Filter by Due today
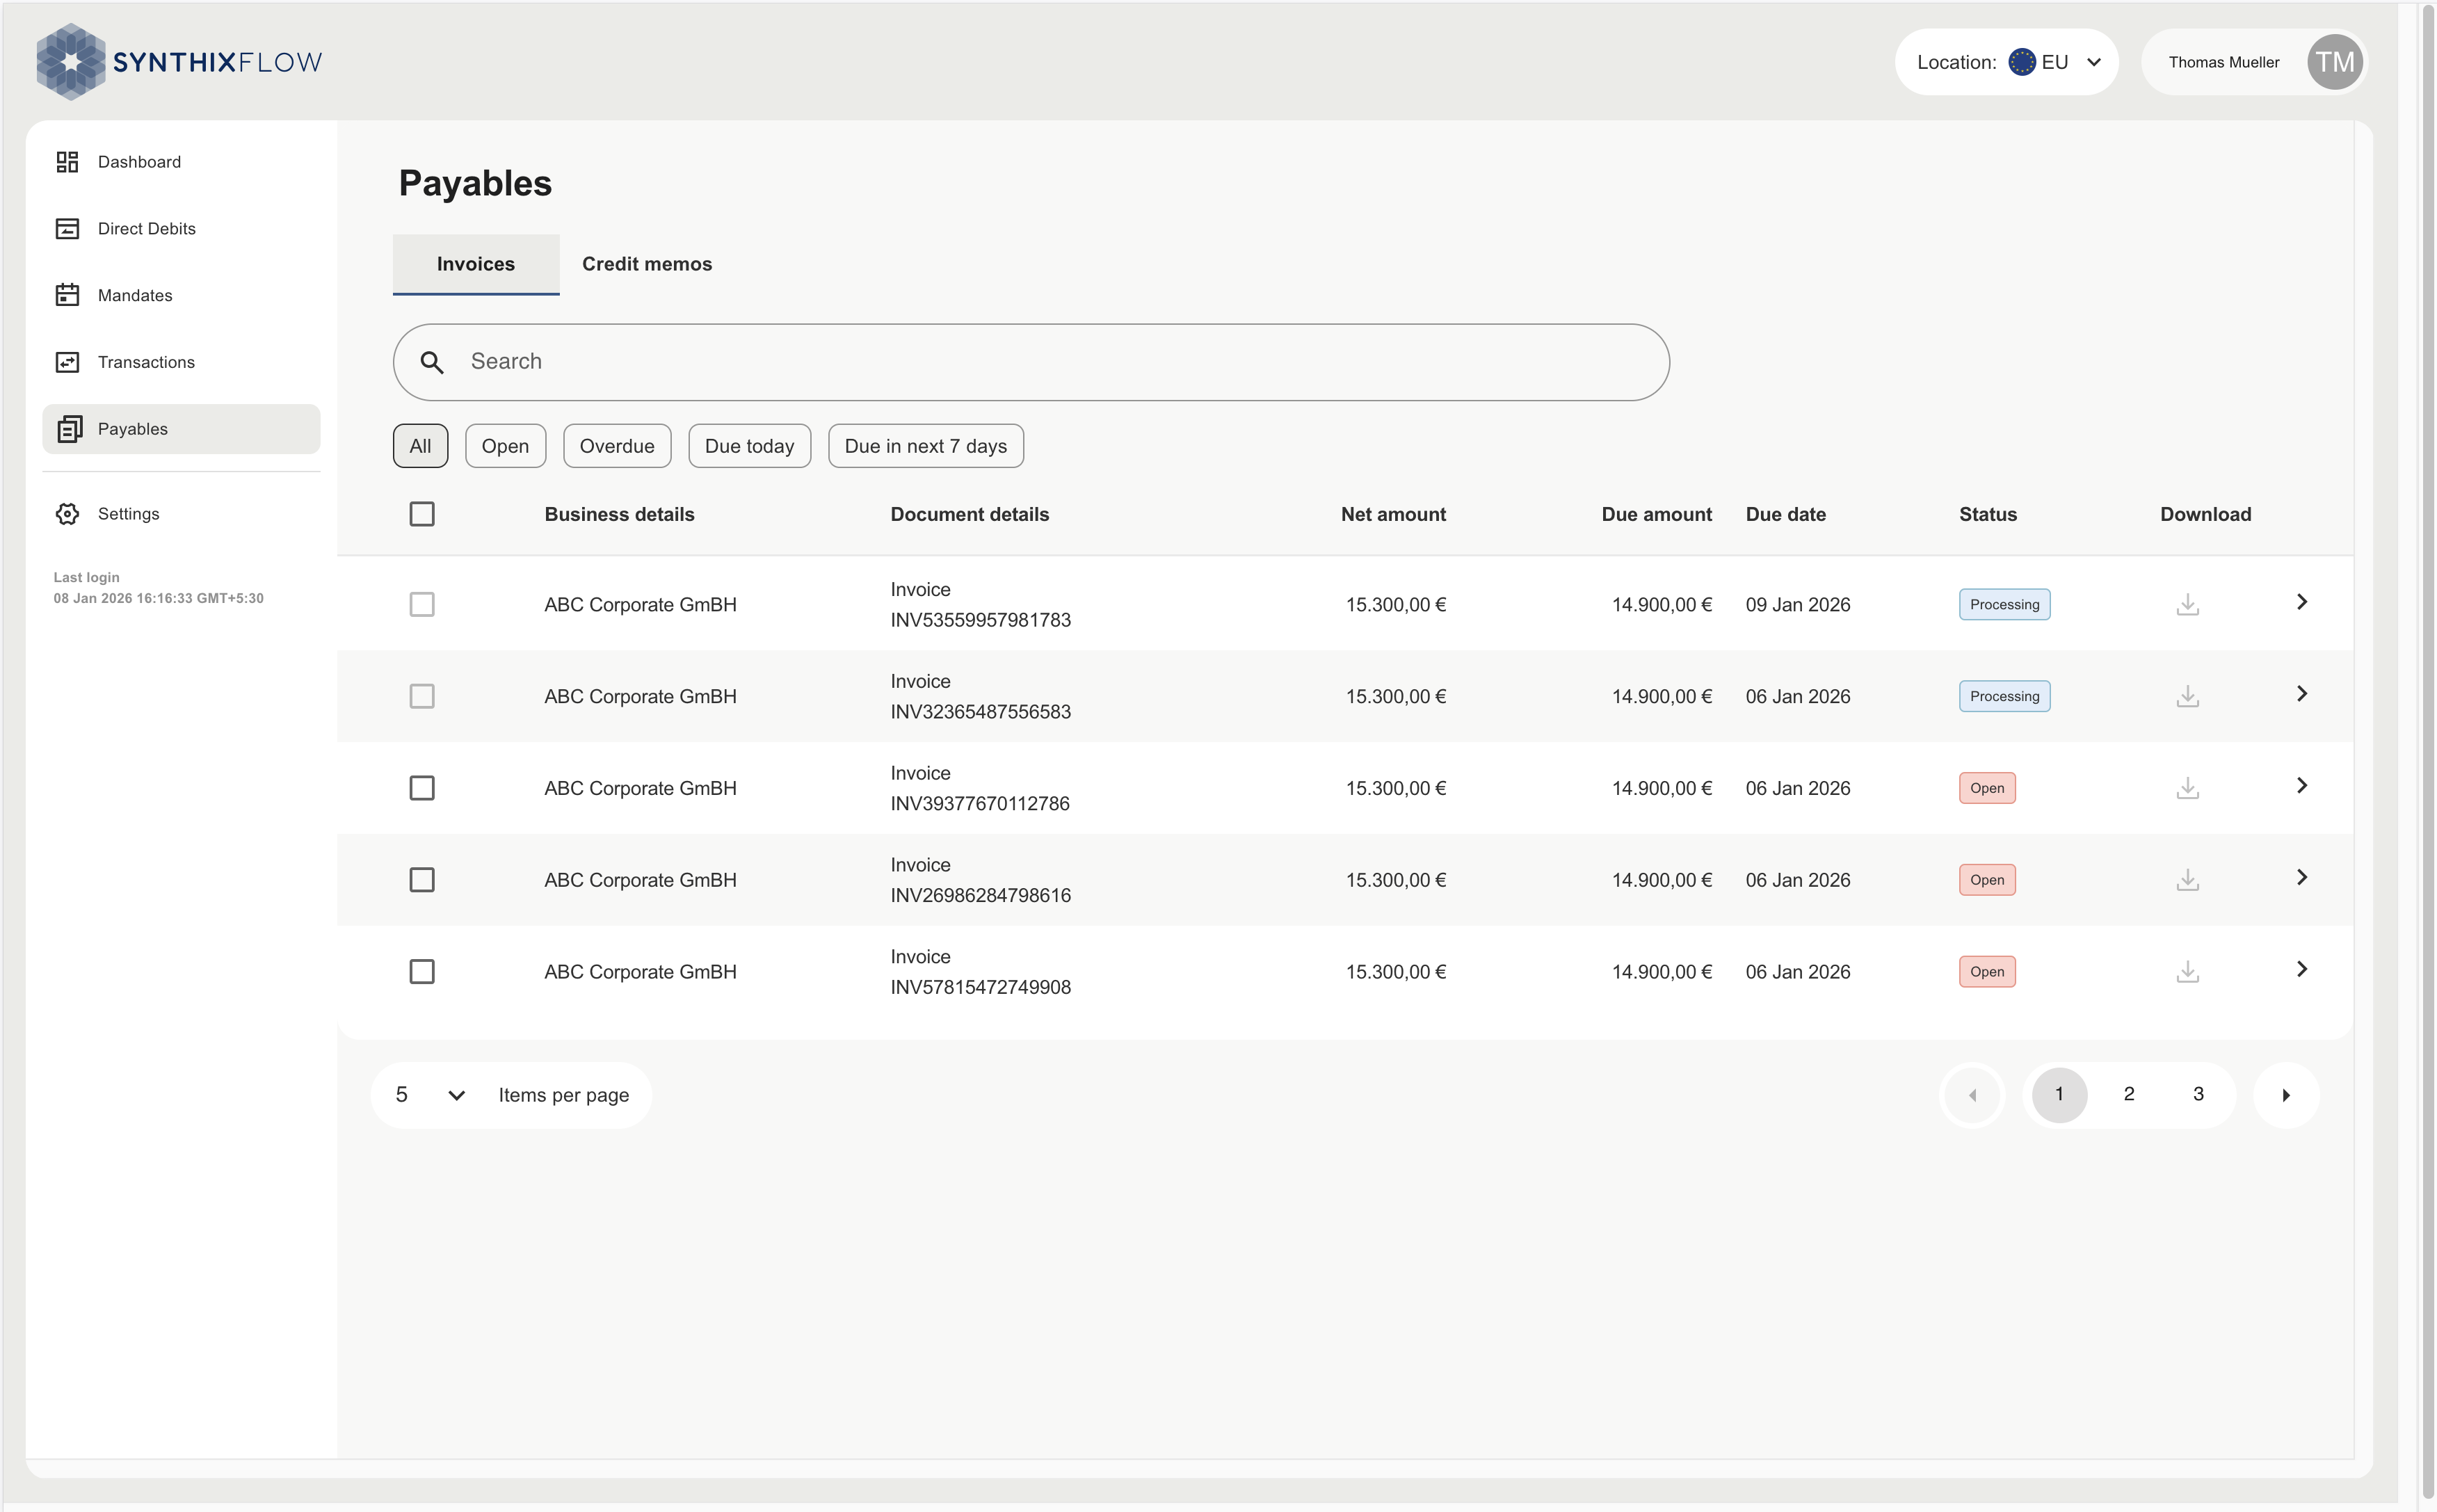This screenshot has width=2437, height=1512. tap(749, 446)
